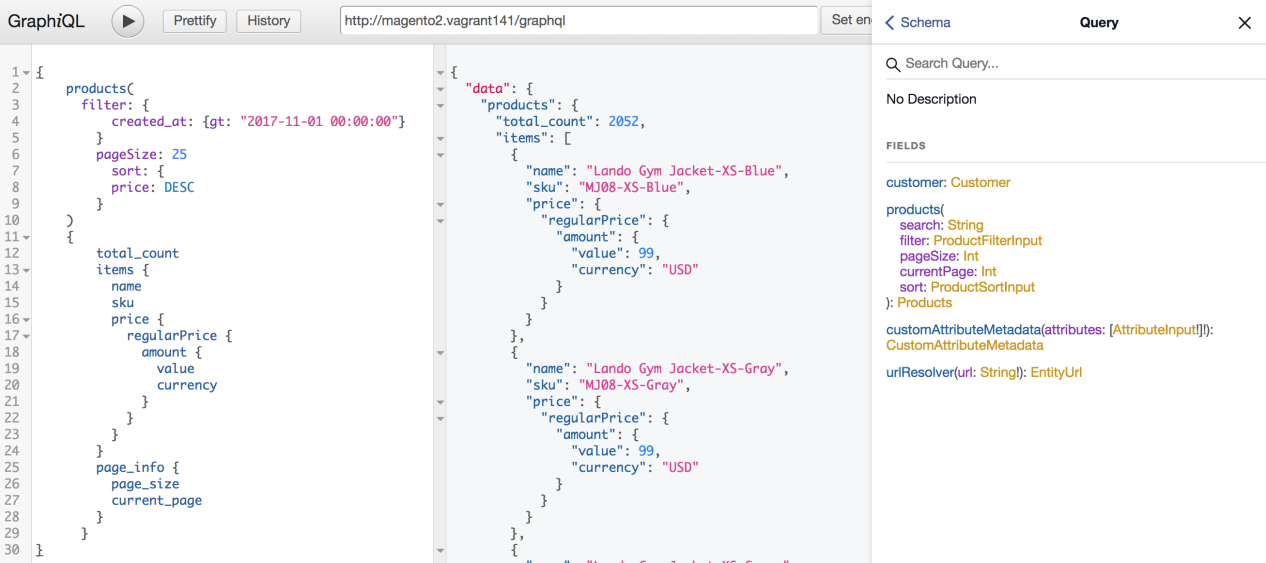The width and height of the screenshot is (1266, 563).
Task: Open String type of search argument
Action: coord(965,225)
